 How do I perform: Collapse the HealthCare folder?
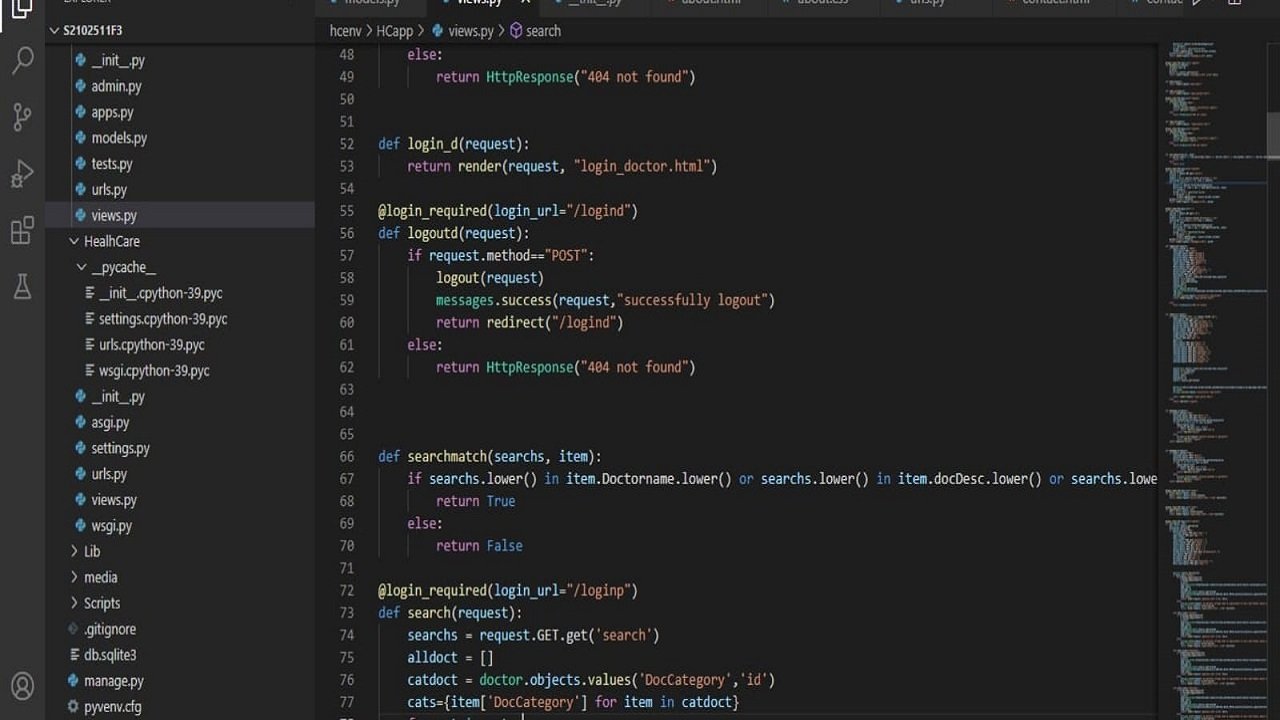74,242
